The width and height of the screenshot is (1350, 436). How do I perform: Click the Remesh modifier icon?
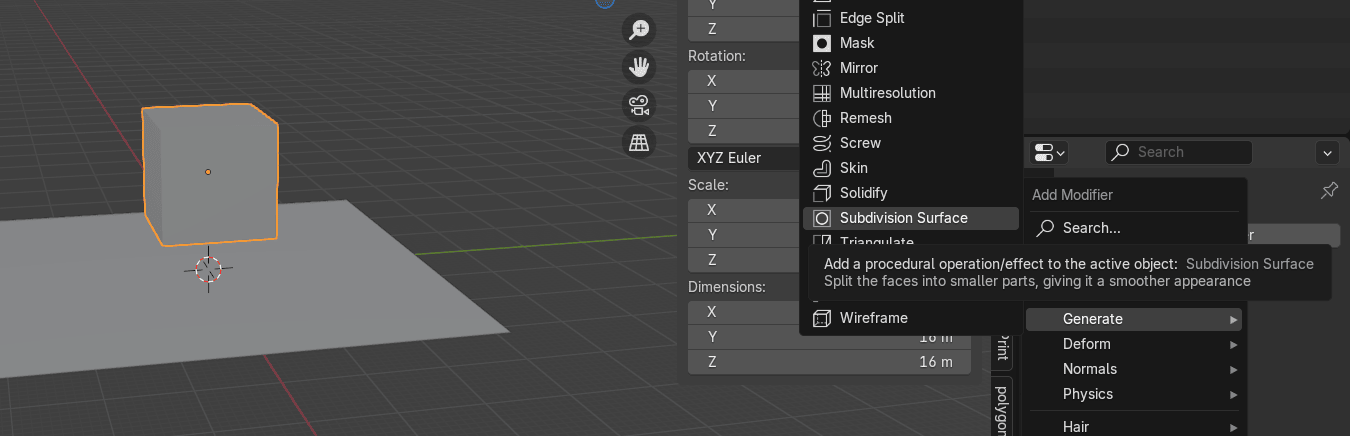(822, 118)
